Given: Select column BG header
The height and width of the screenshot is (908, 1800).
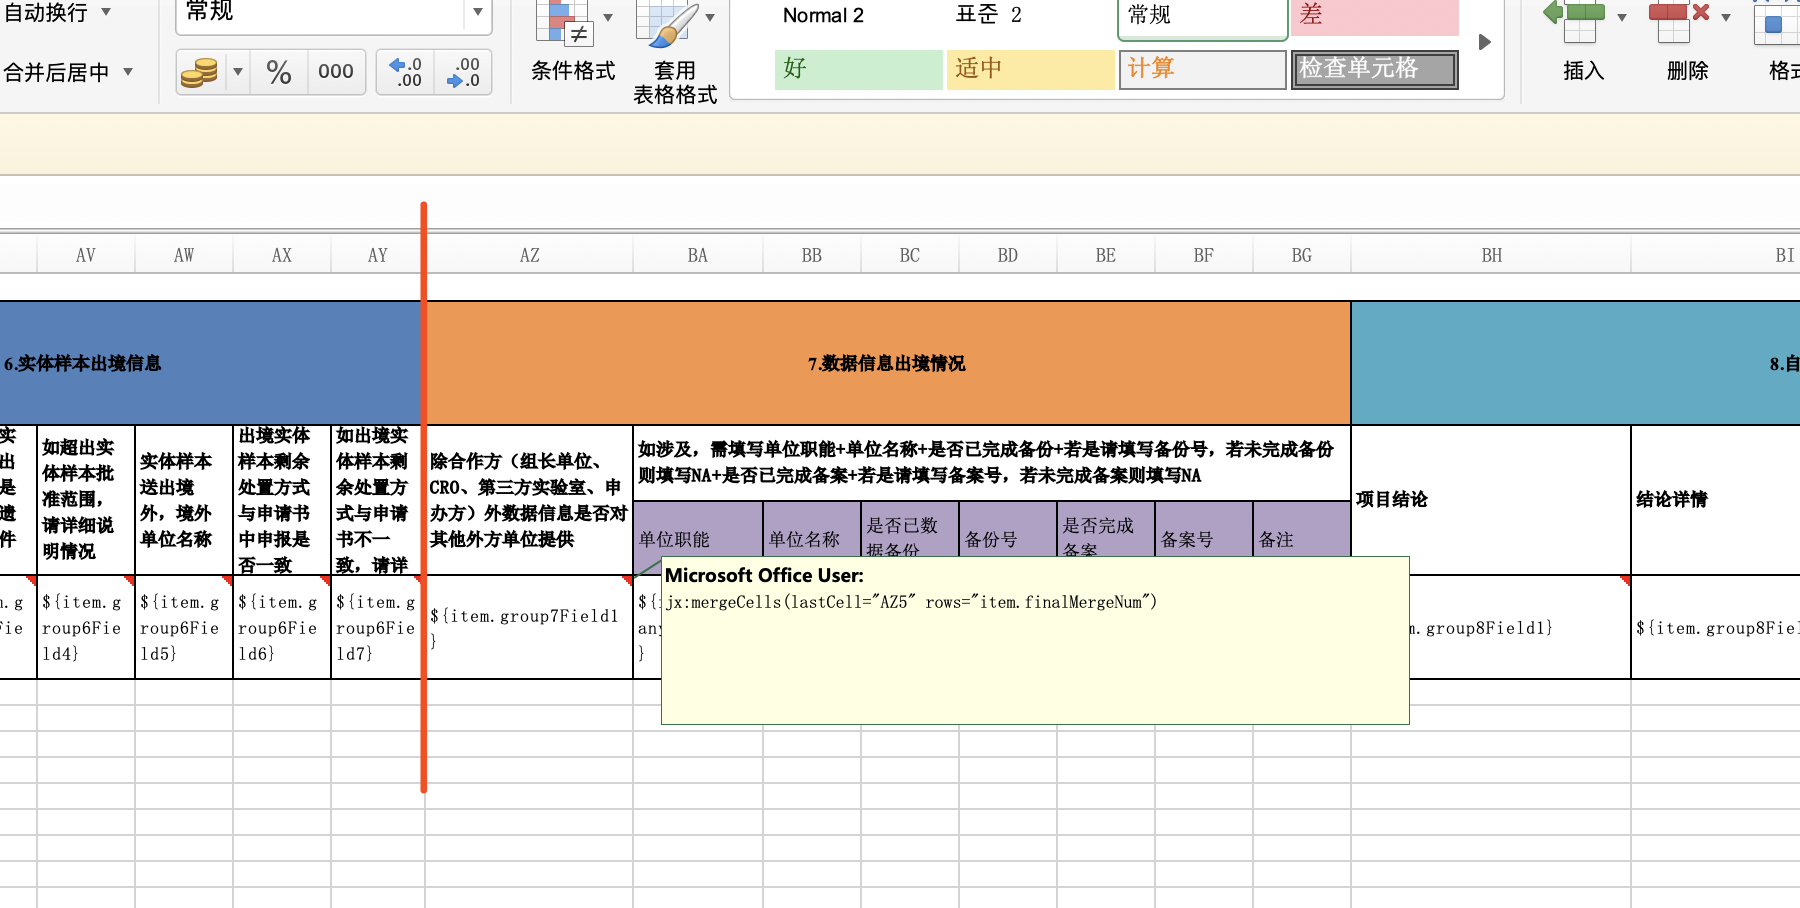Looking at the screenshot, I should click(1302, 255).
